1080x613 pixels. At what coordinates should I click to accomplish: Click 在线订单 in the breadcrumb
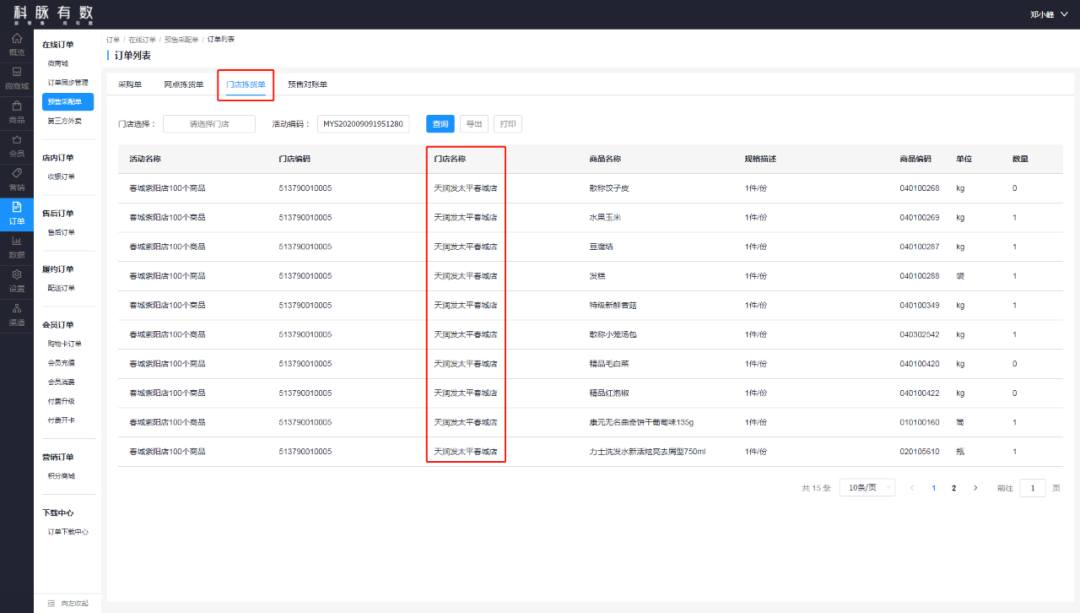coord(142,40)
